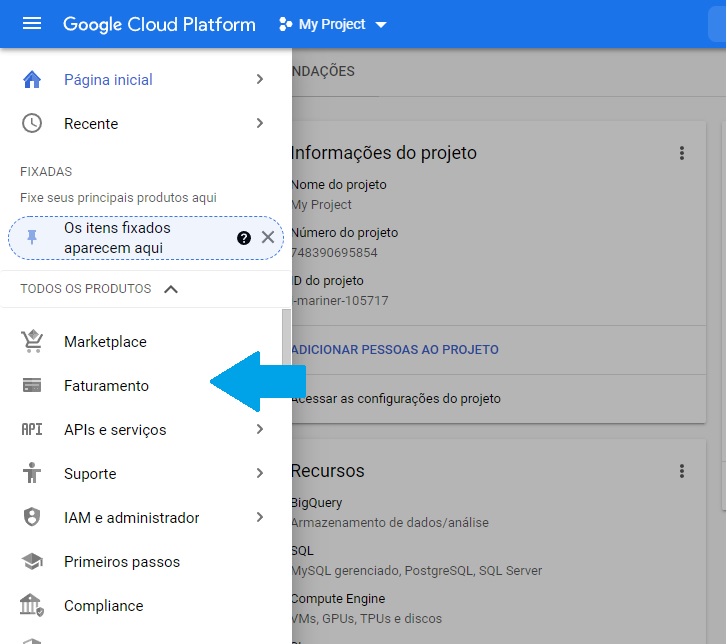Click the Recente clock icon
Viewport: 727px width, 644px height.
[x=32, y=124]
